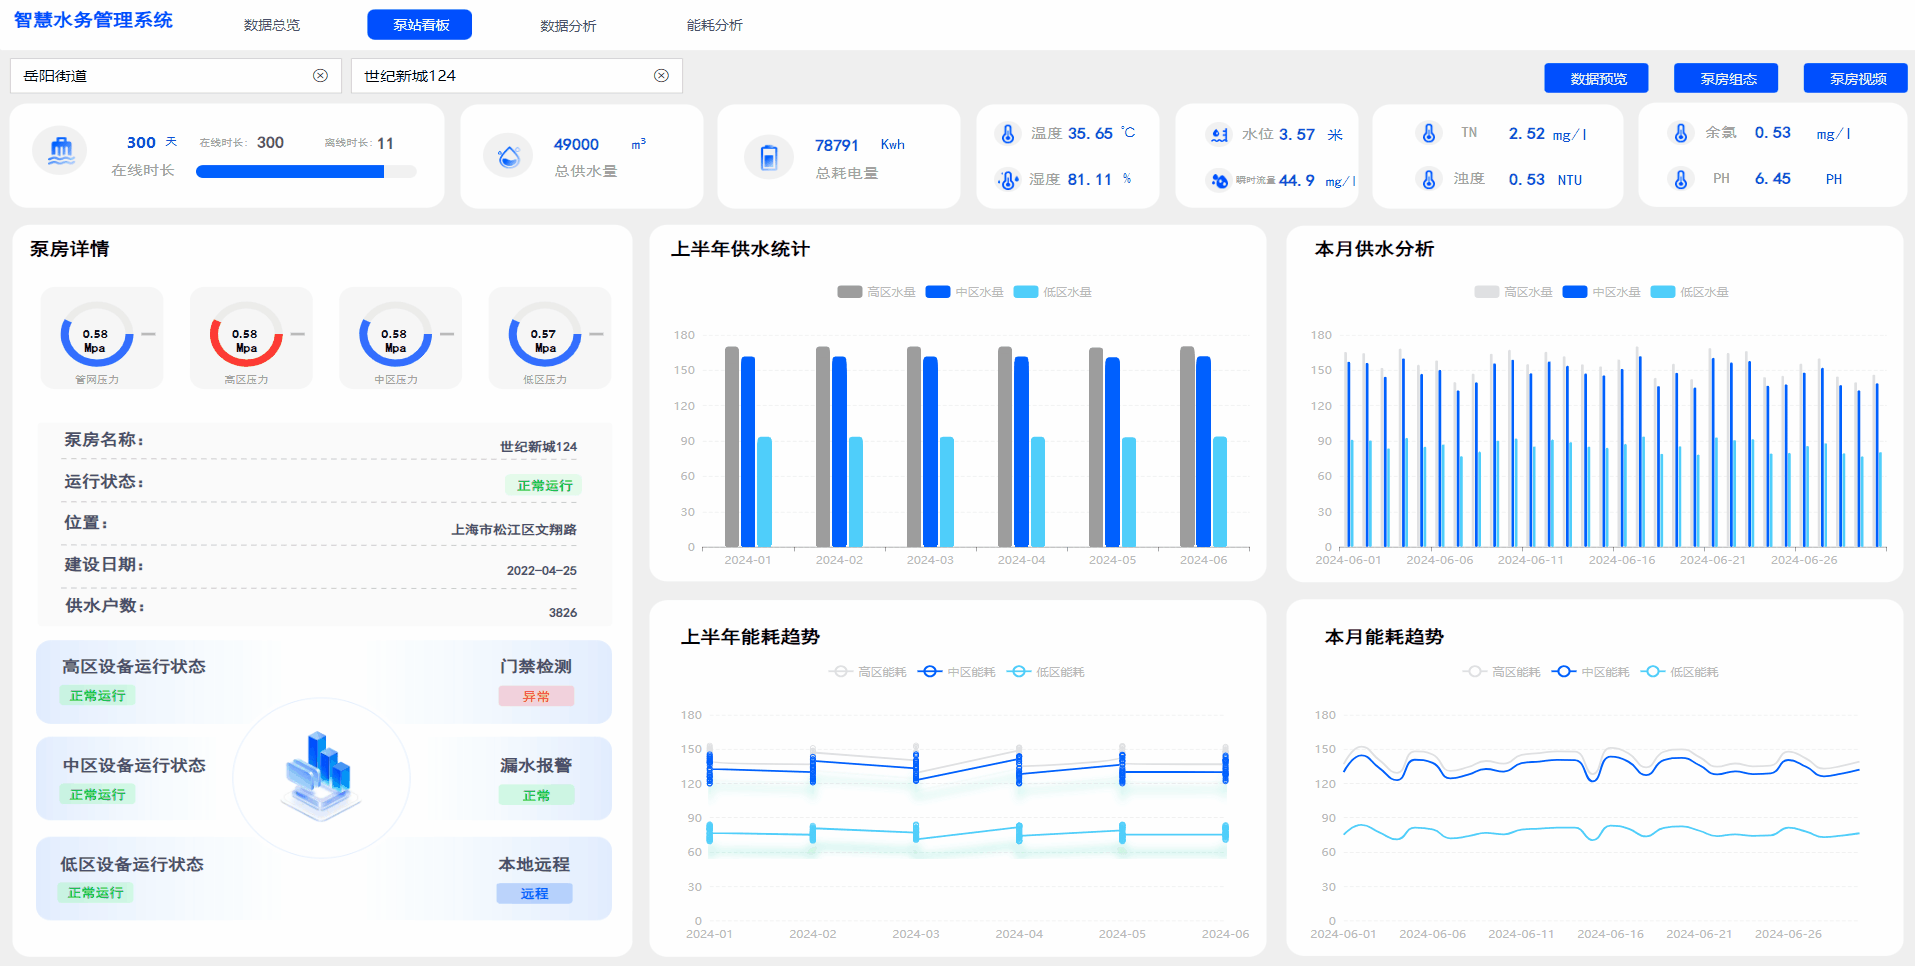Open the 岳阳街道 district dropdown
This screenshot has height=966, width=1915.
point(160,76)
